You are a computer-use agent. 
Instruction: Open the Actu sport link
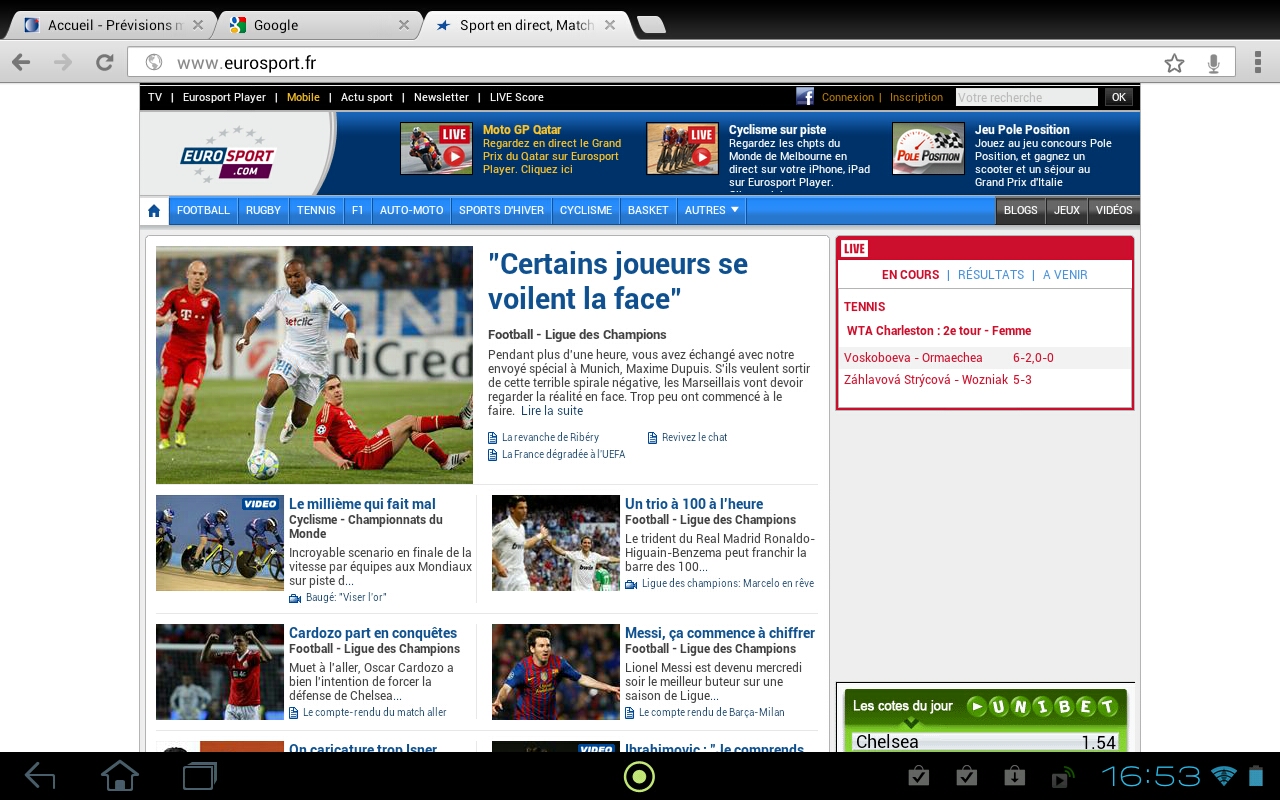[x=367, y=98]
